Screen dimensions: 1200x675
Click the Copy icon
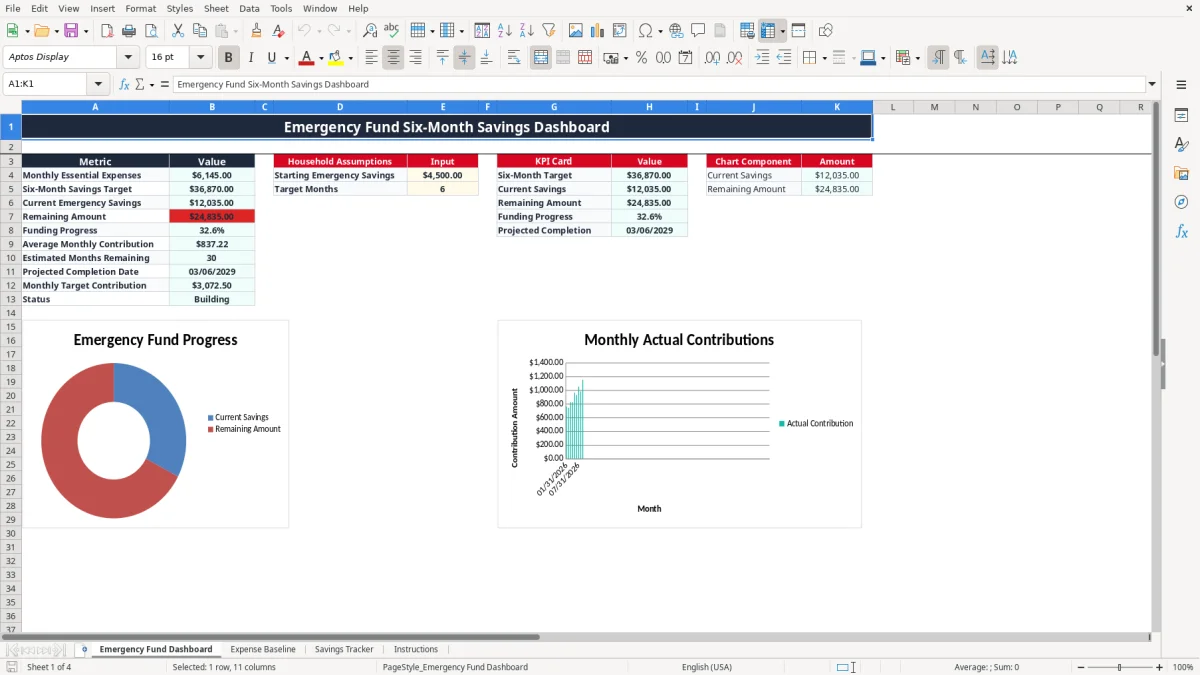[x=200, y=31]
